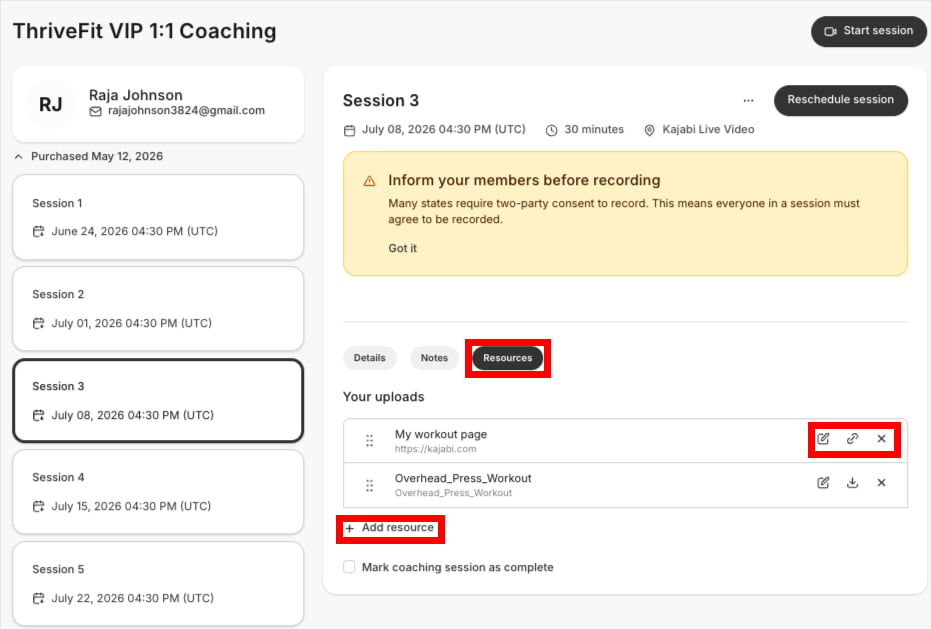Edit the Overhead_Press_Workout resource
The height and width of the screenshot is (629, 931).
click(x=823, y=482)
